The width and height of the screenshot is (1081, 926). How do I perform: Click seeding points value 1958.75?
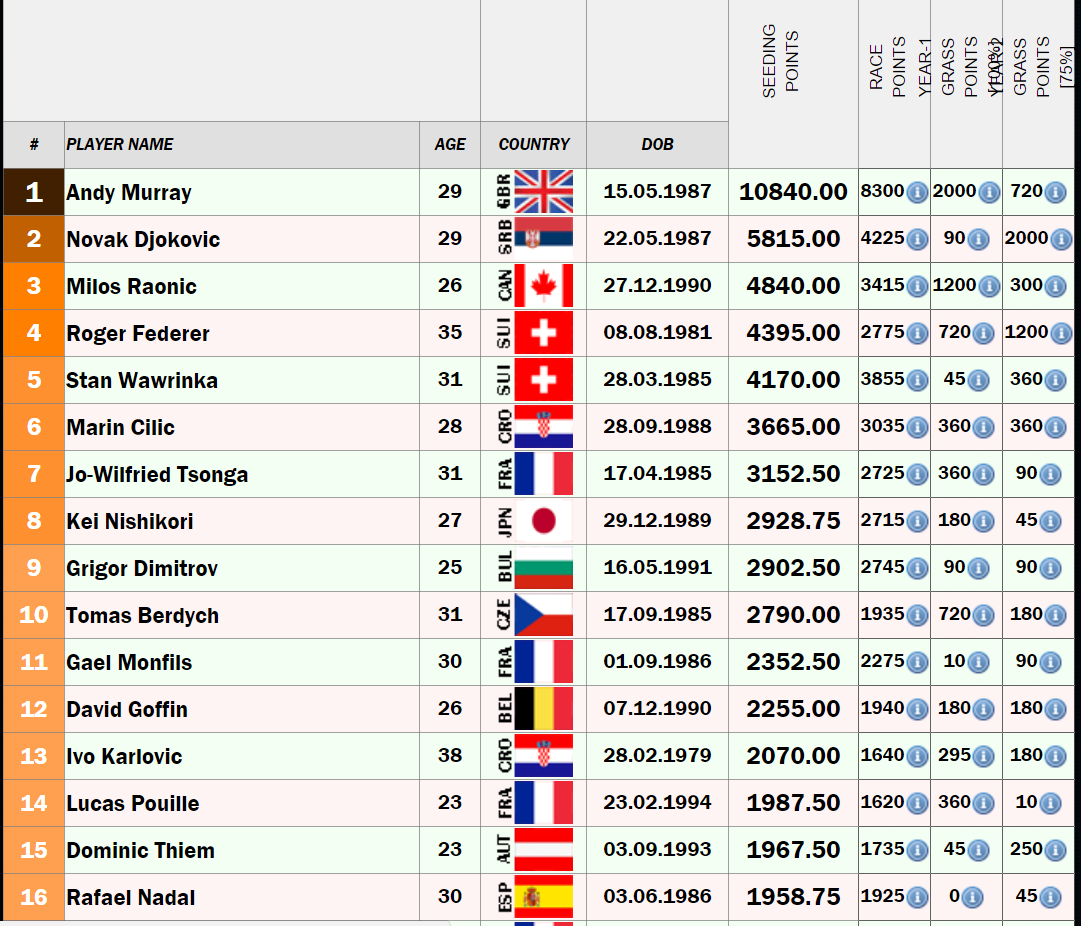pos(793,896)
